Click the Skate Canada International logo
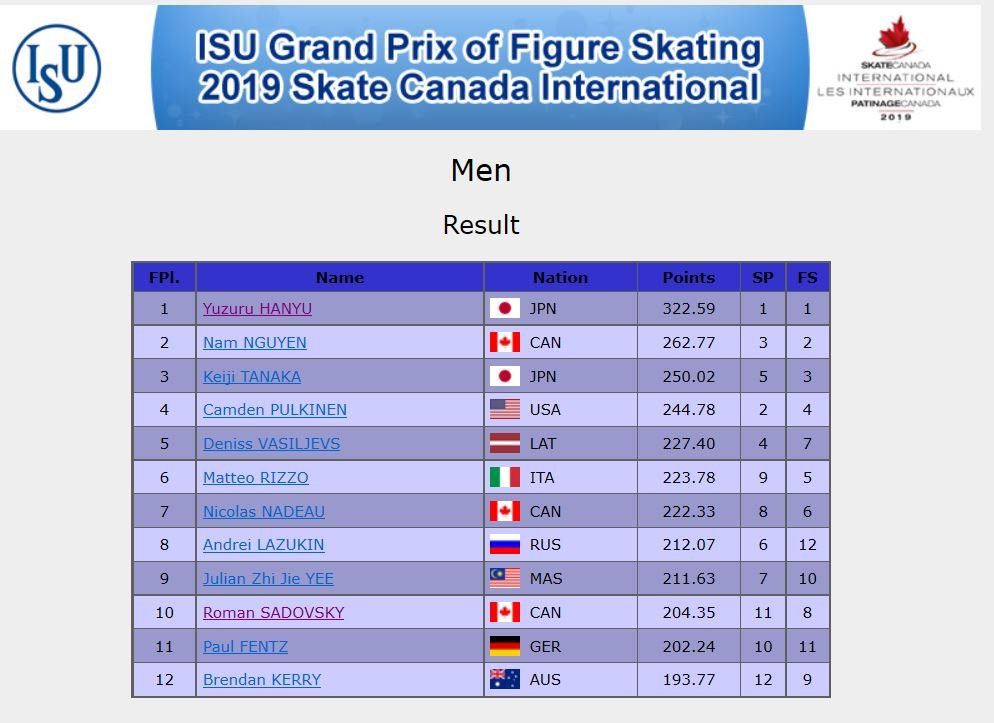 [x=895, y=68]
